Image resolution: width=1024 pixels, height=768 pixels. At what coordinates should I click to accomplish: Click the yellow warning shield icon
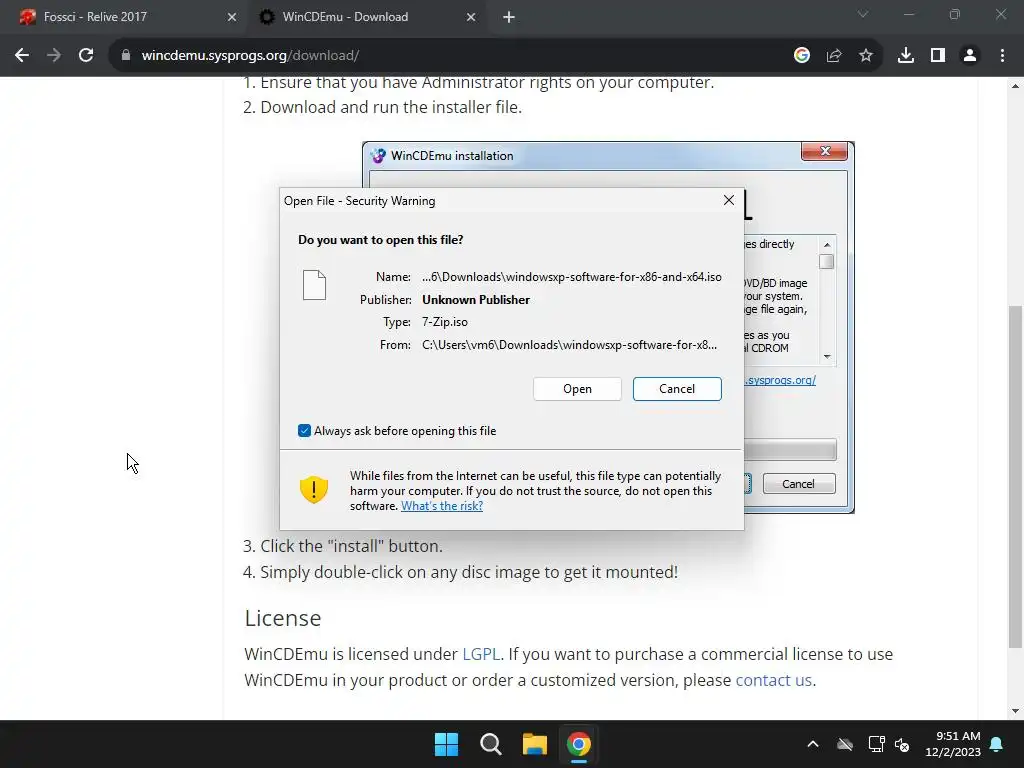pyautogui.click(x=313, y=490)
